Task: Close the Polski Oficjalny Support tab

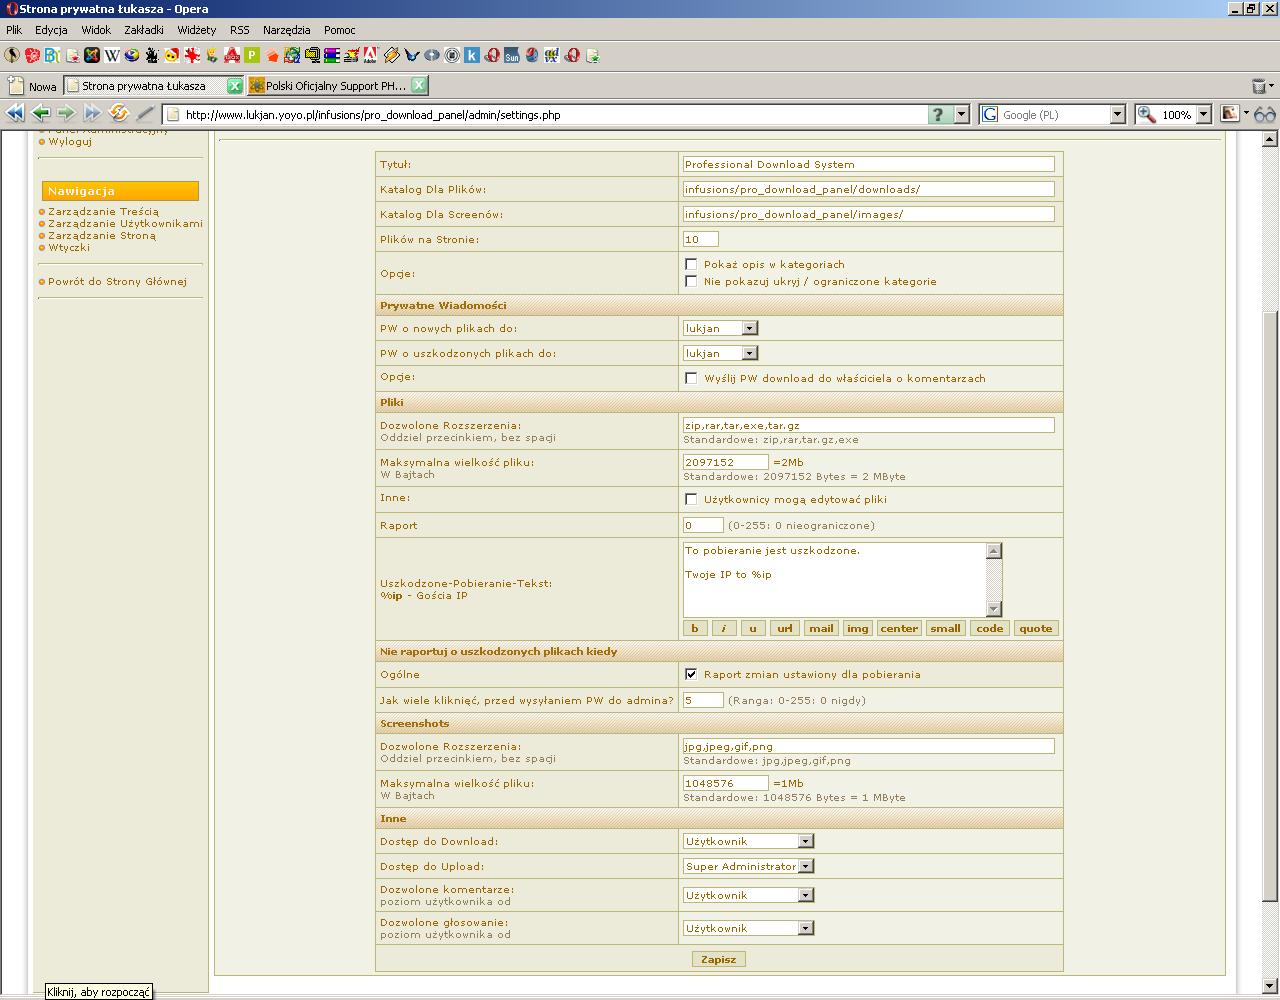Action: [x=419, y=85]
